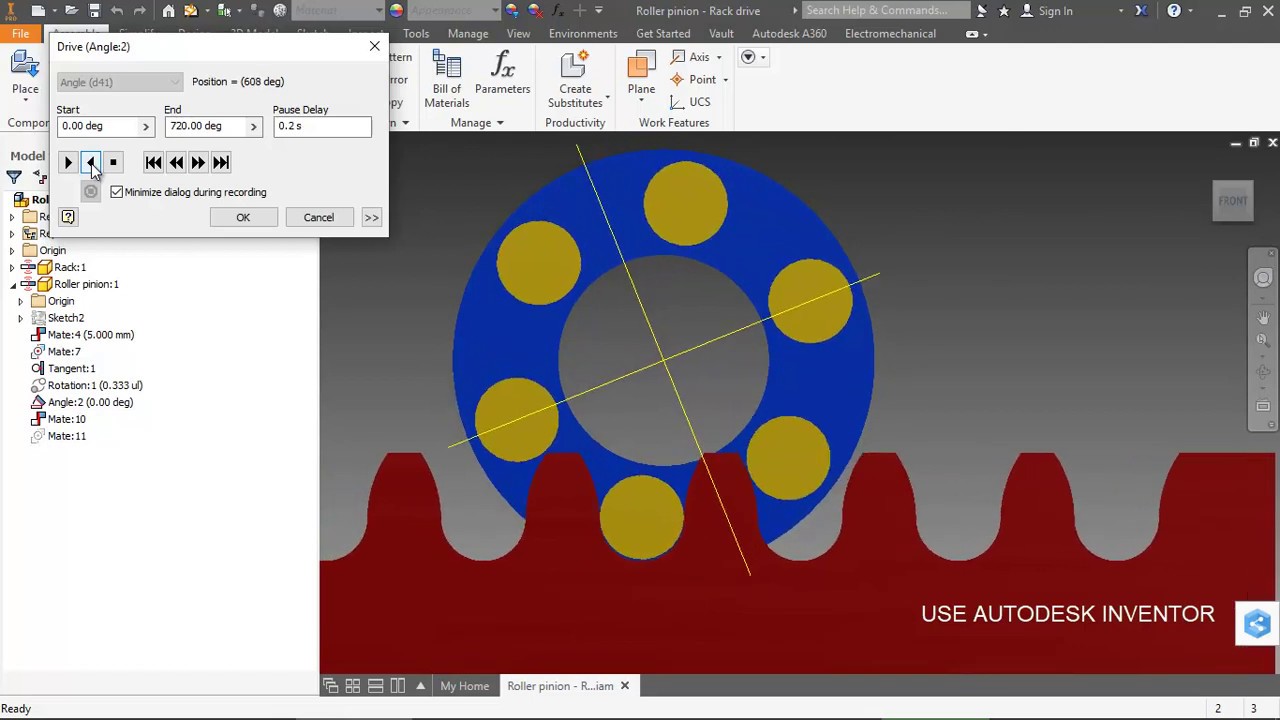Viewport: 1280px width, 720px height.
Task: Click the FRONT ViewCube face
Action: [1233, 201]
